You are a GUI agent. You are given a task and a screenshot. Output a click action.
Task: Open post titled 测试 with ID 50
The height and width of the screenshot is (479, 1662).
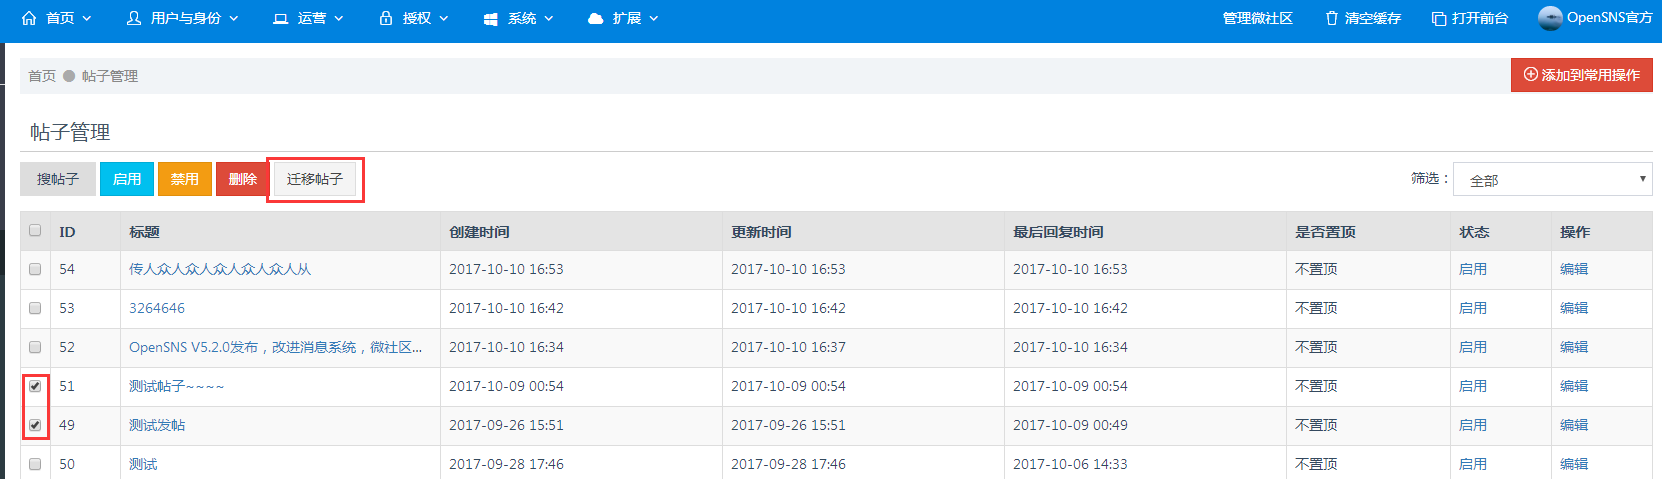pyautogui.click(x=143, y=464)
